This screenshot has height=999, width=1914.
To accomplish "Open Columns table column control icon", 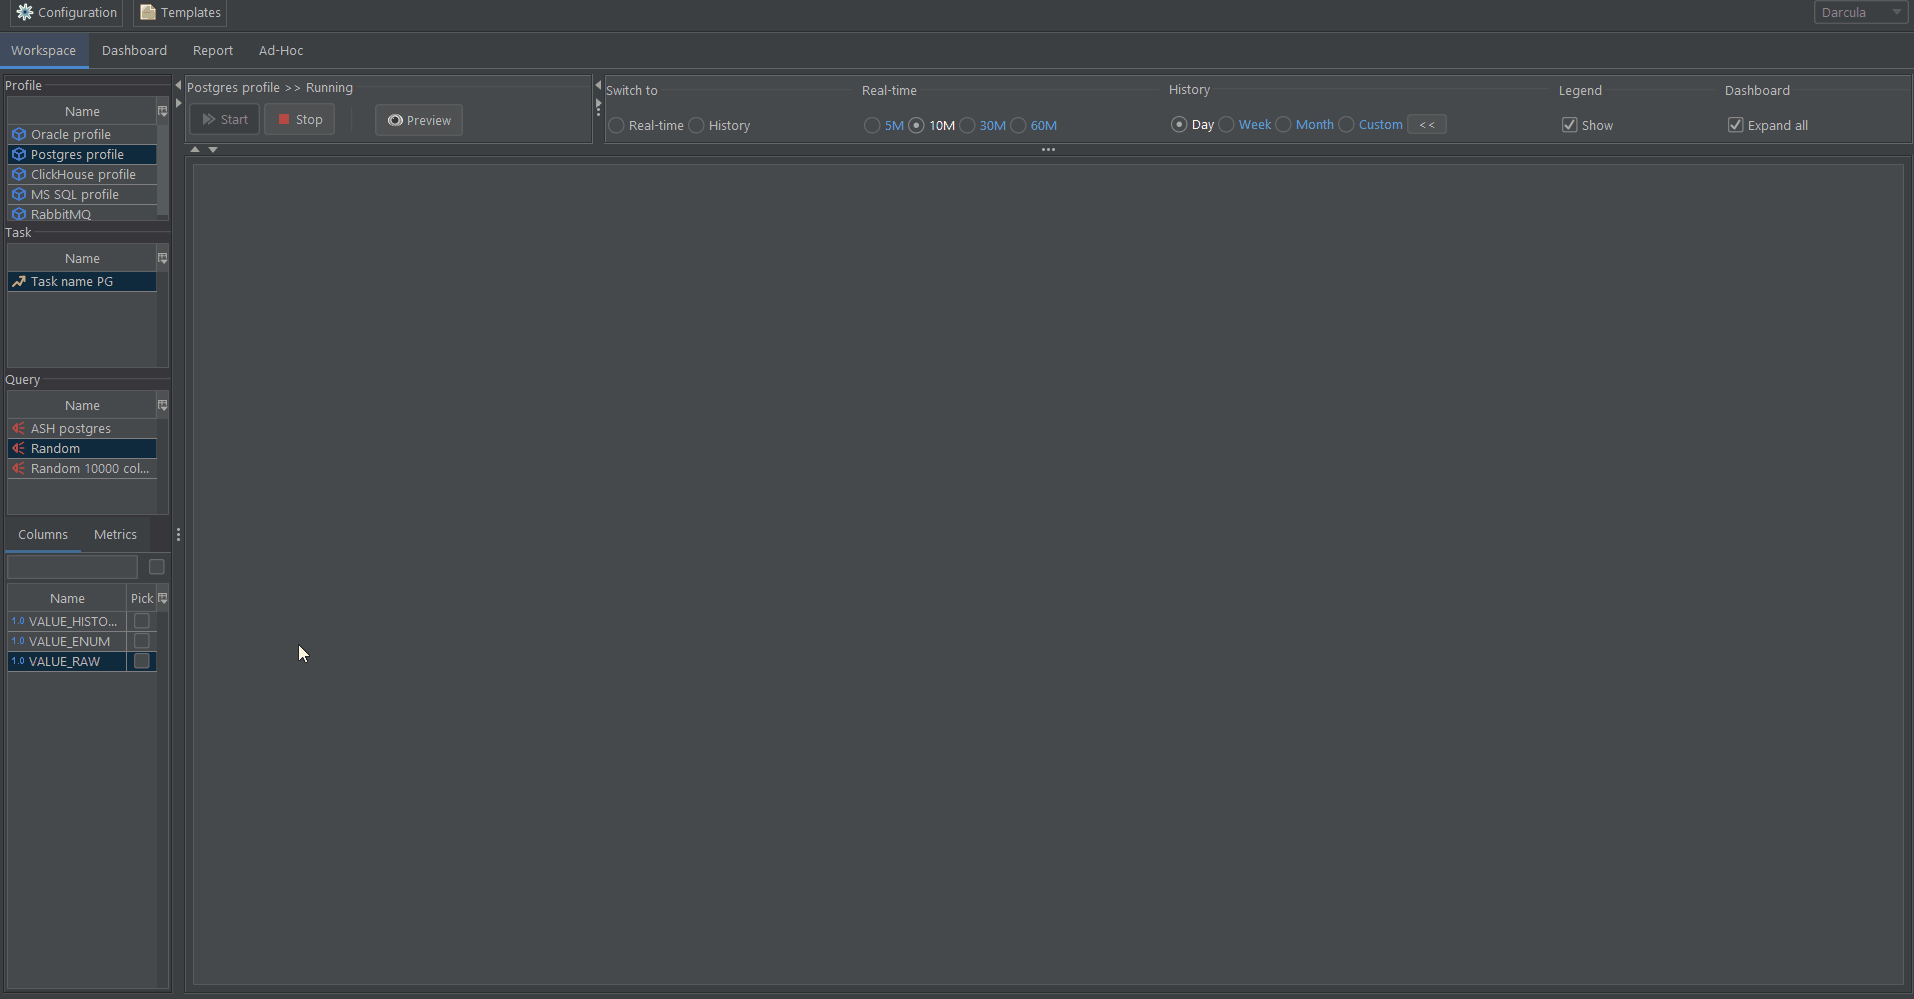I will [162, 598].
